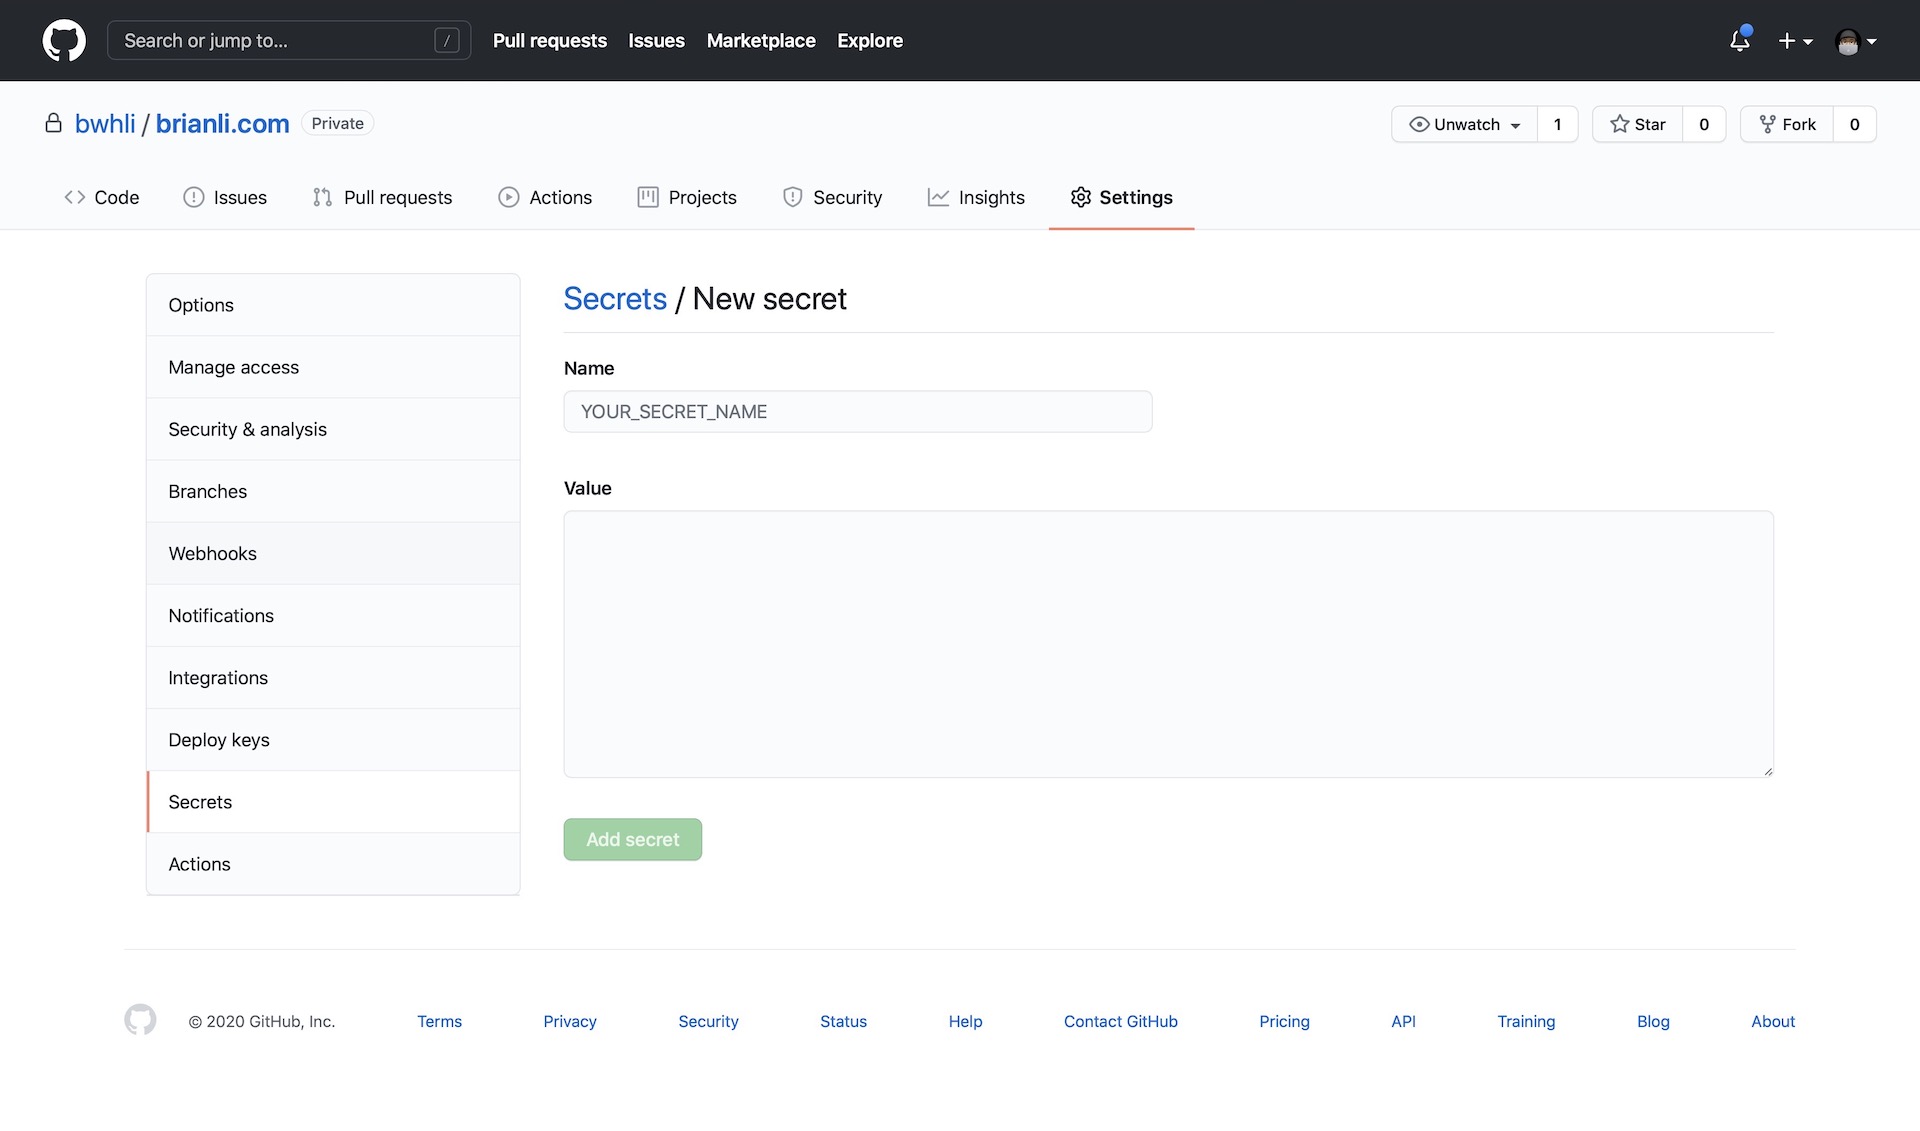1920x1131 pixels.
Task: Open the Security footer link
Action: click(708, 1021)
